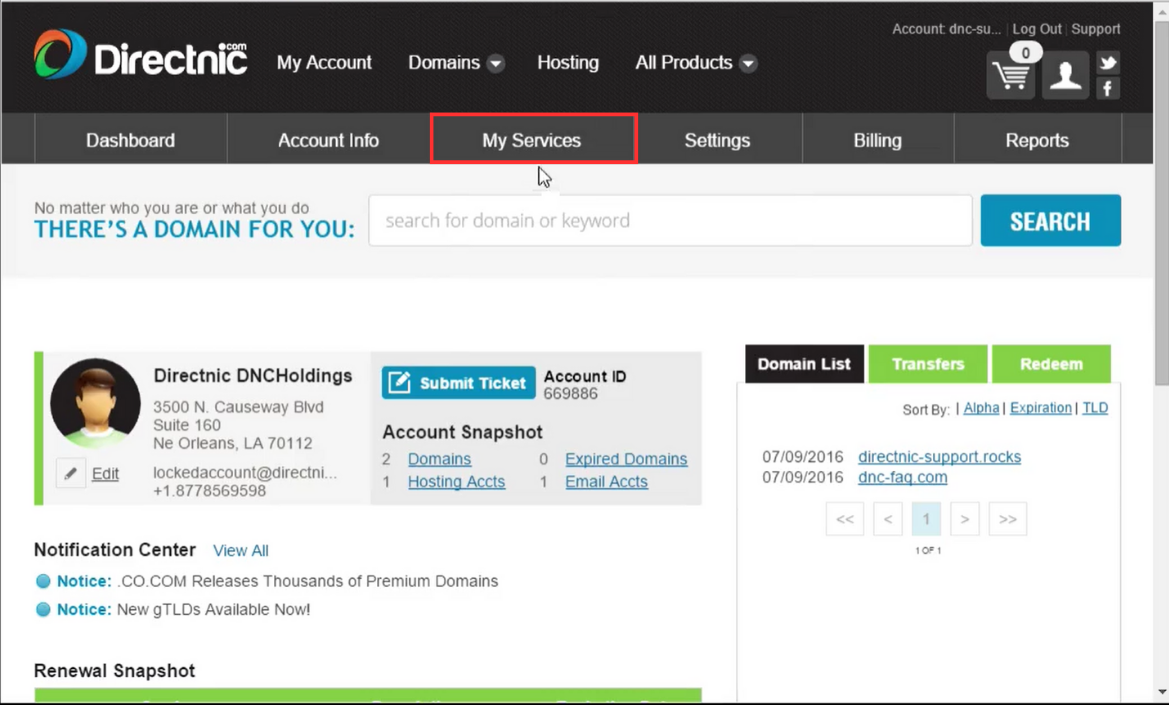Select the Domain List tab
The height and width of the screenshot is (706, 1170).
[804, 363]
